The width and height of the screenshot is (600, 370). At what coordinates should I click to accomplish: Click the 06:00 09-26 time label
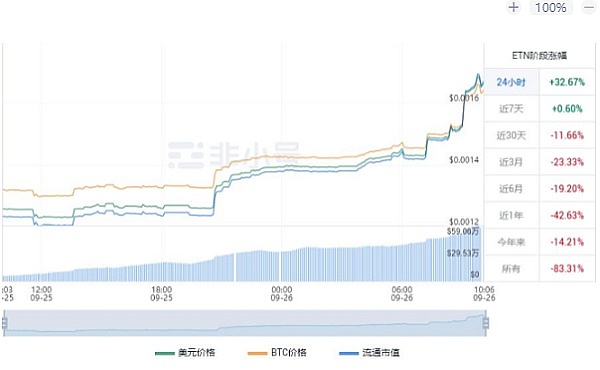[x=402, y=293]
